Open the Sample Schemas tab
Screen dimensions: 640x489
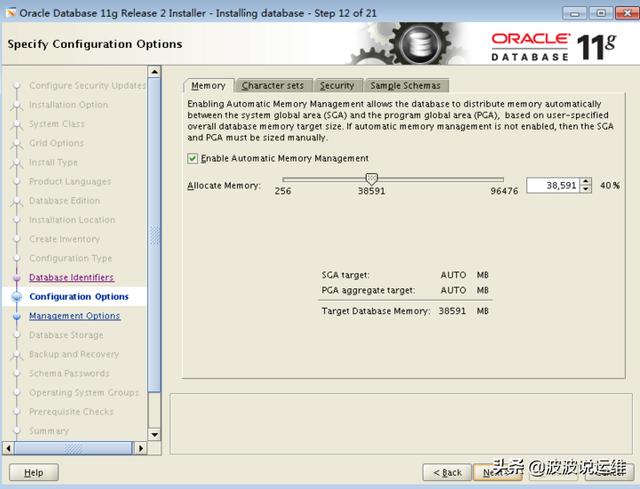pyautogui.click(x=406, y=86)
